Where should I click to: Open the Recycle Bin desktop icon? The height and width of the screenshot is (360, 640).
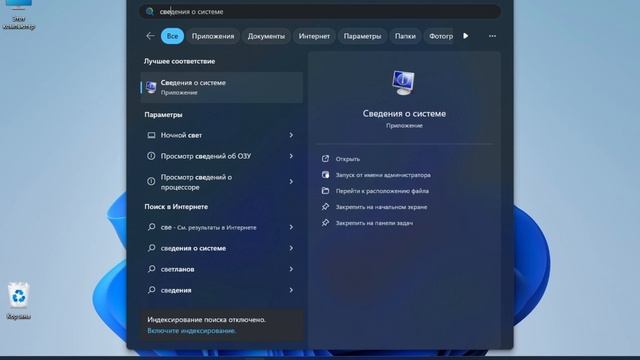pos(18,300)
